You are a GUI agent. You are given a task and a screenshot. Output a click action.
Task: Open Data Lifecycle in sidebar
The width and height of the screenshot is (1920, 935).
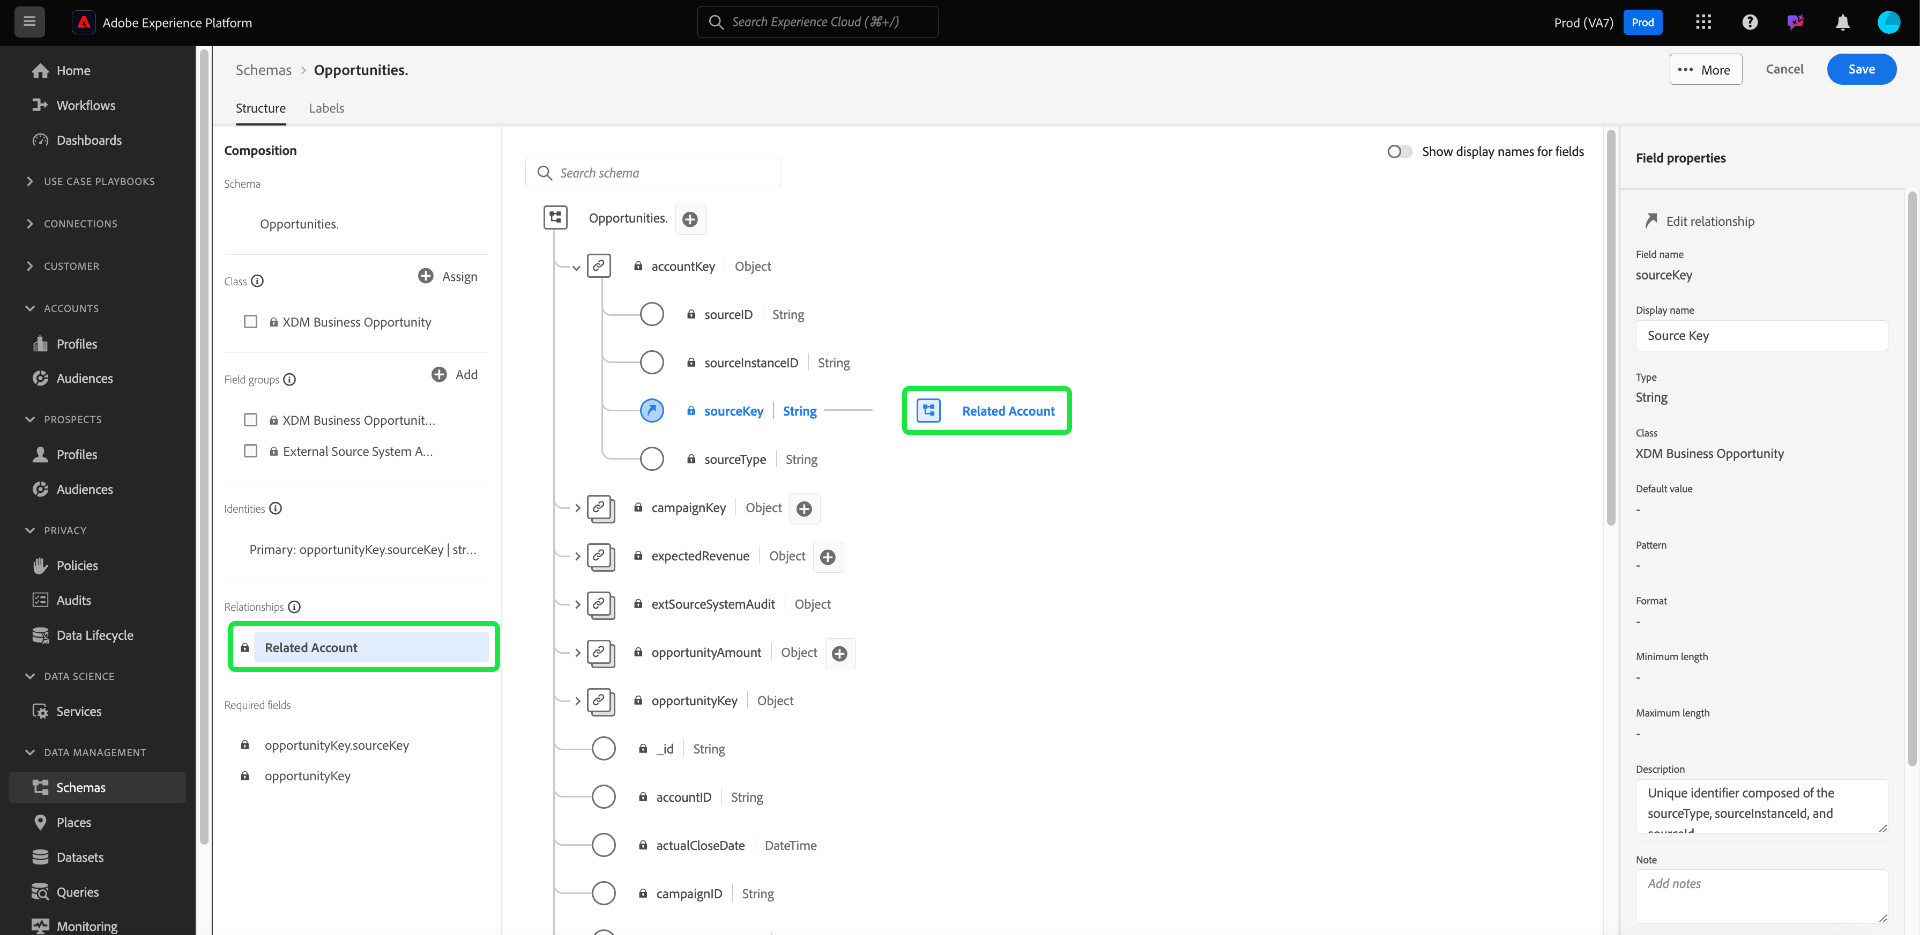tap(95, 636)
